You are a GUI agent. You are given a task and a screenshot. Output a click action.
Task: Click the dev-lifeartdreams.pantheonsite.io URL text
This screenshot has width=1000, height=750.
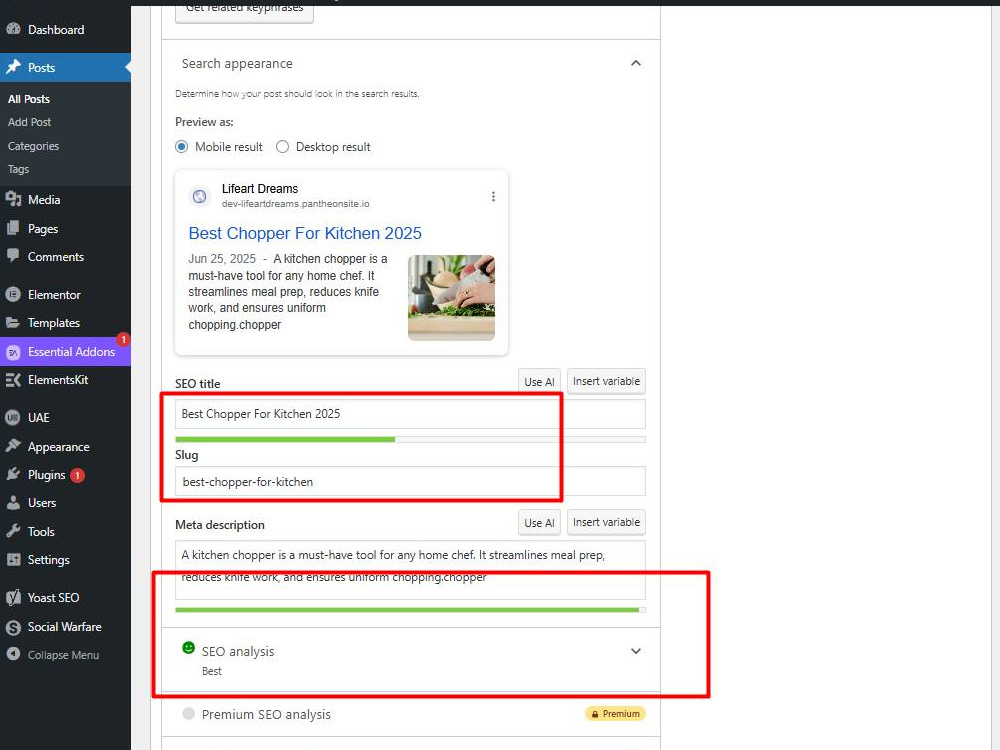coord(295,204)
